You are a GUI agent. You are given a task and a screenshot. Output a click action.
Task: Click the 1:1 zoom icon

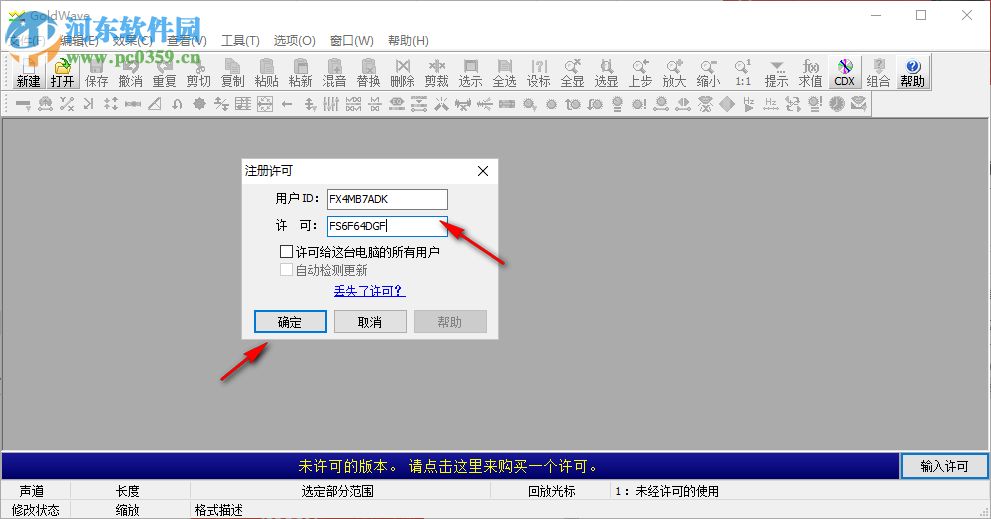[743, 72]
